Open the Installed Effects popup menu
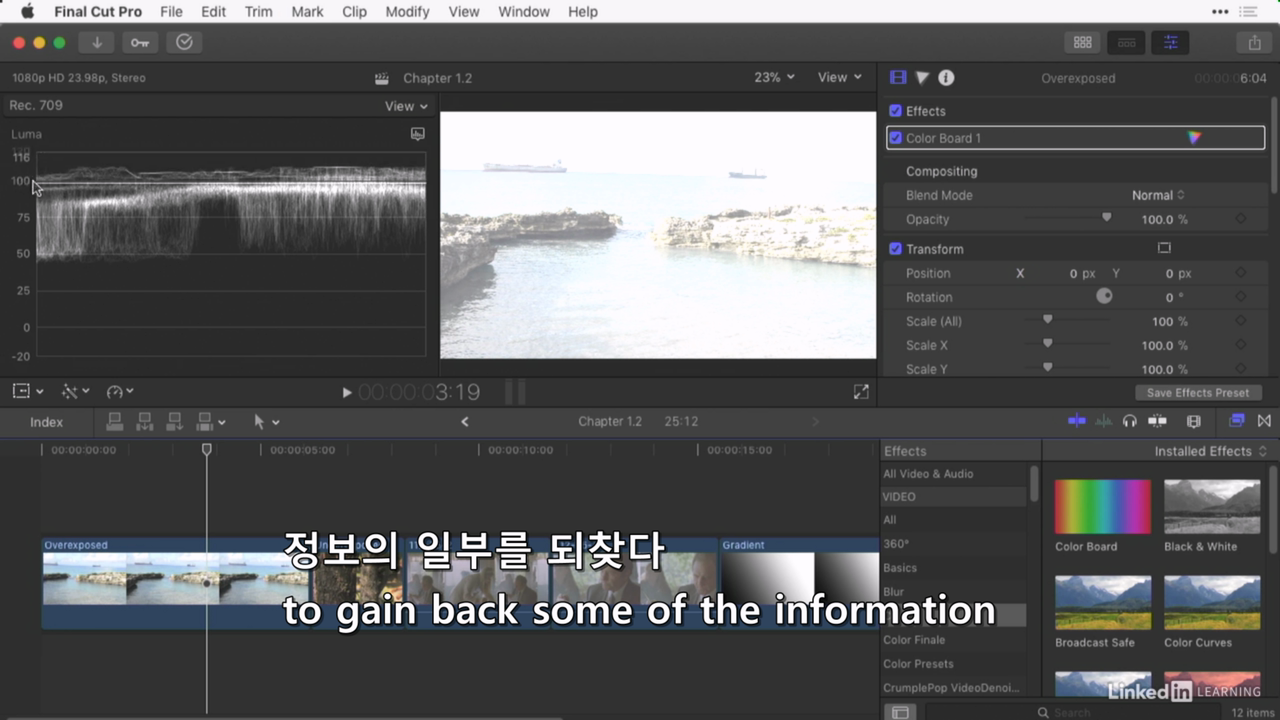The height and width of the screenshot is (720, 1280). (1210, 451)
